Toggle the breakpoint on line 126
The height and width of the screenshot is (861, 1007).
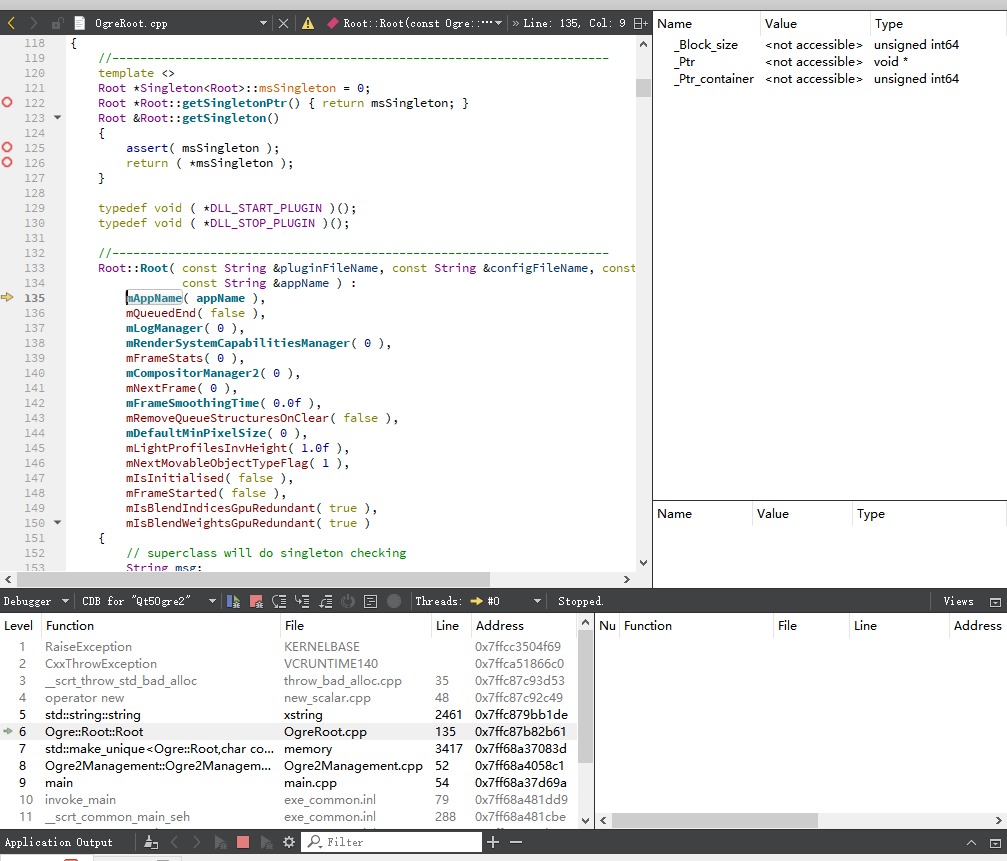coord(8,162)
